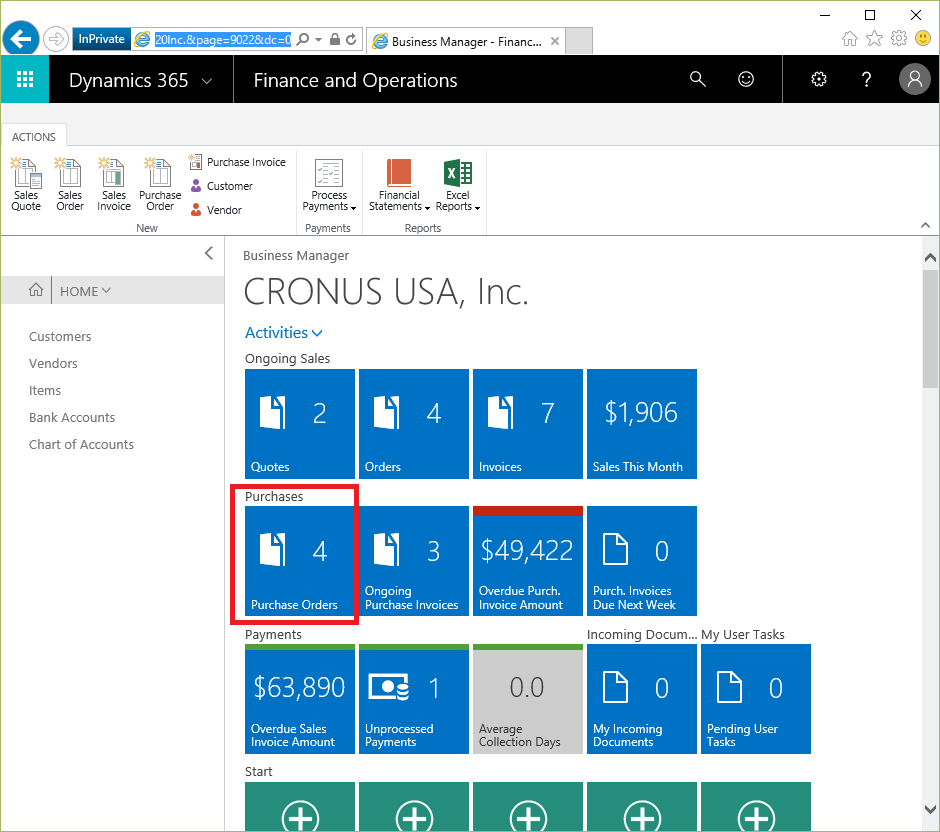The width and height of the screenshot is (940, 832).
Task: Create a new Sales Invoice
Action: 114,184
